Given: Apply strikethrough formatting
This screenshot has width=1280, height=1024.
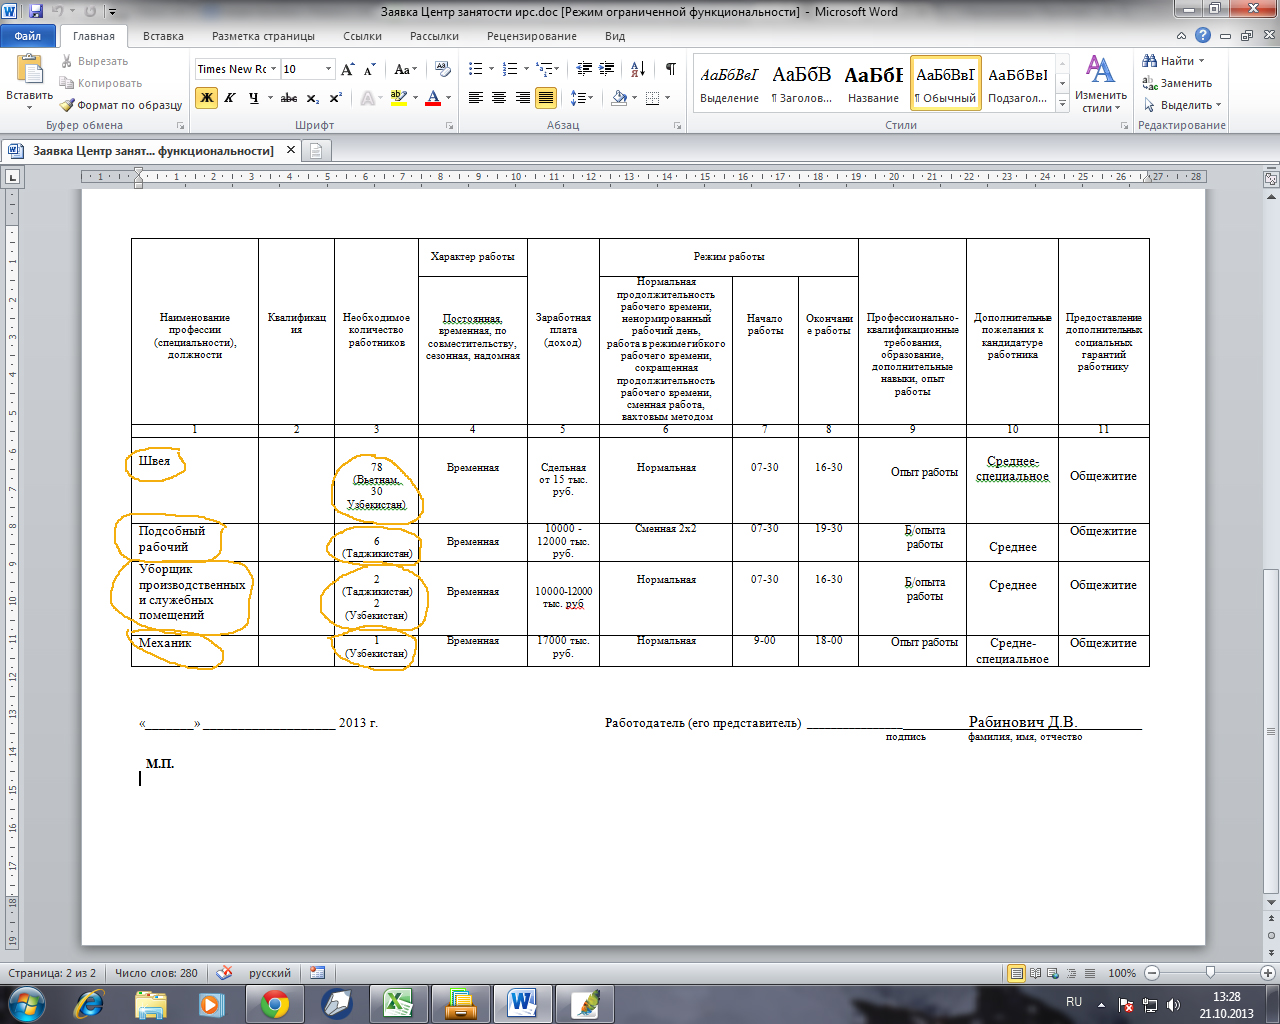Looking at the screenshot, I should click(289, 98).
